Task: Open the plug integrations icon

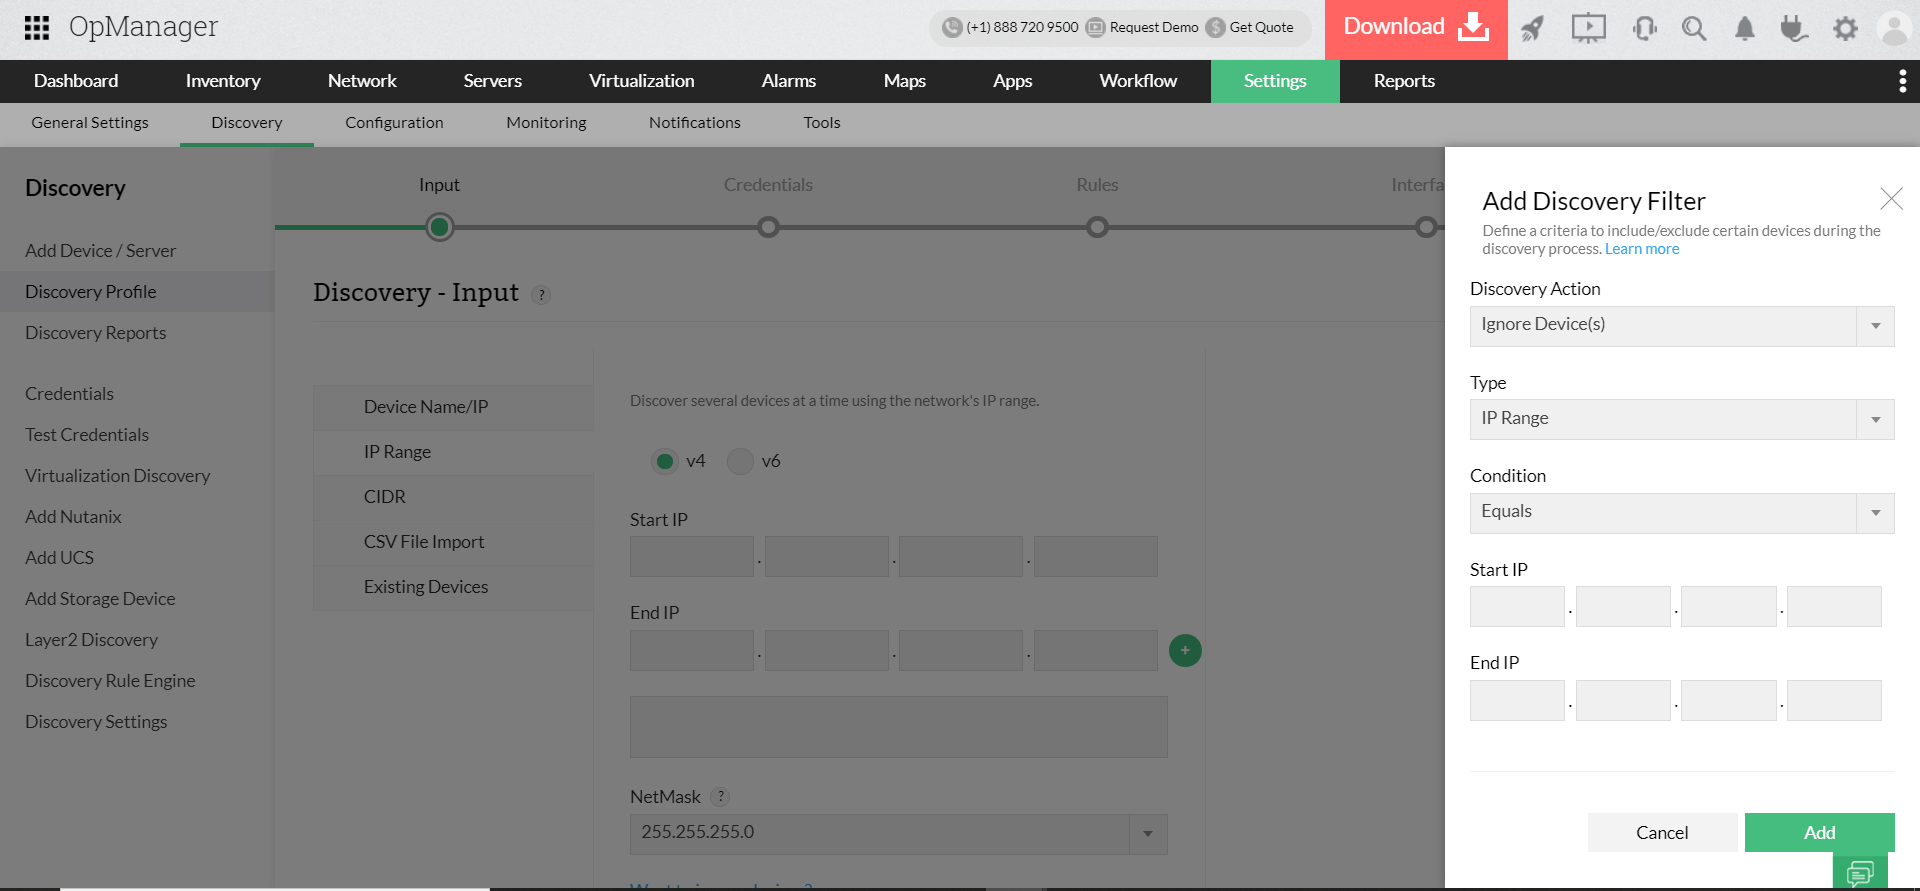Action: 1794,29
